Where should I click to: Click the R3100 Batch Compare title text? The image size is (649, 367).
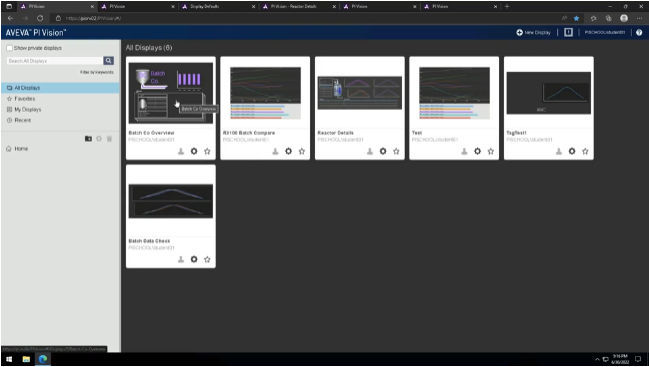[249, 133]
